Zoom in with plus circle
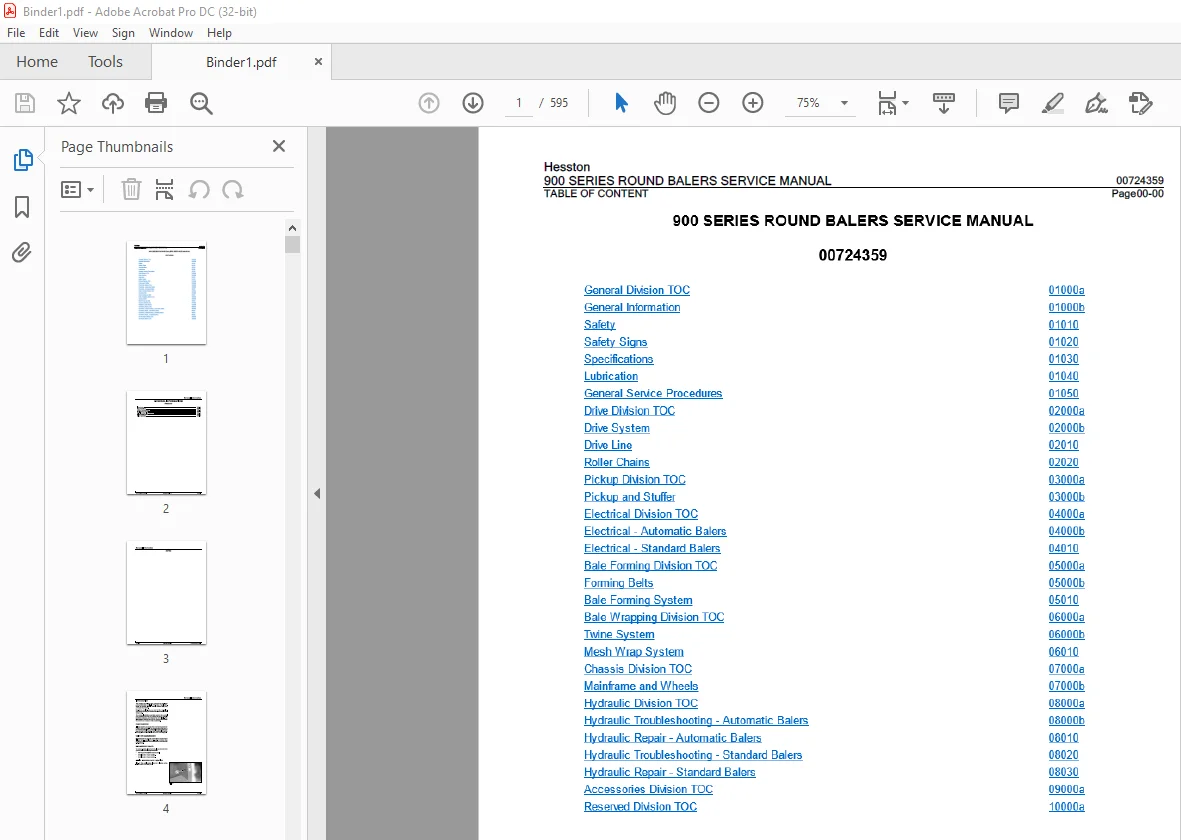The image size is (1181, 840). [752, 103]
